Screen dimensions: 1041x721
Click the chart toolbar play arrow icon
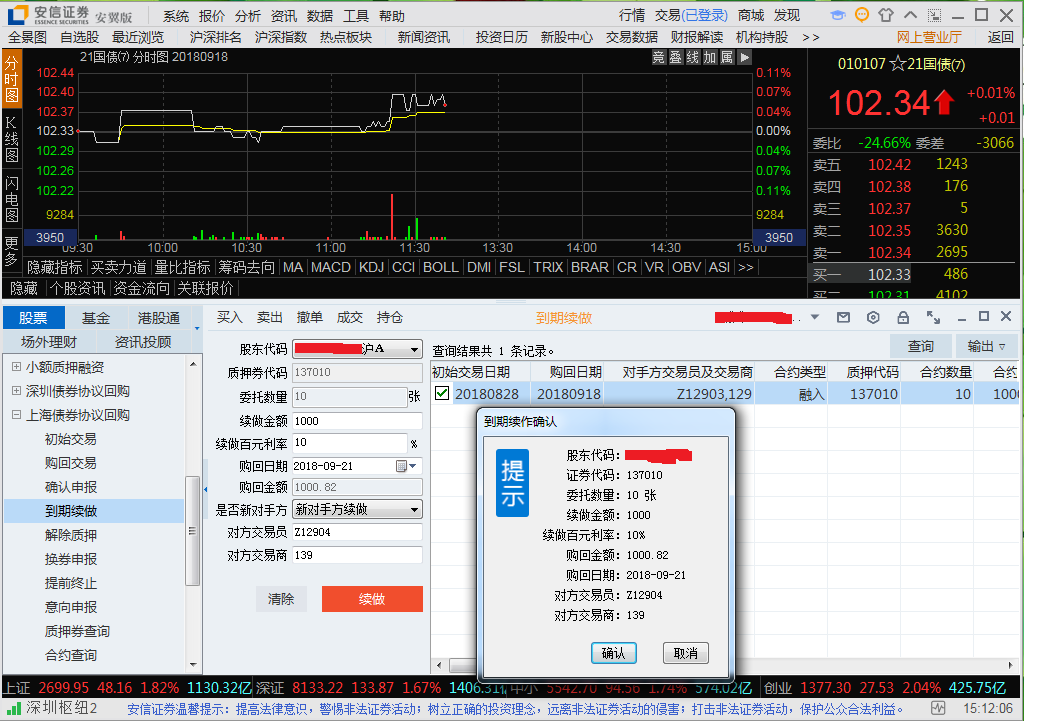[745, 58]
